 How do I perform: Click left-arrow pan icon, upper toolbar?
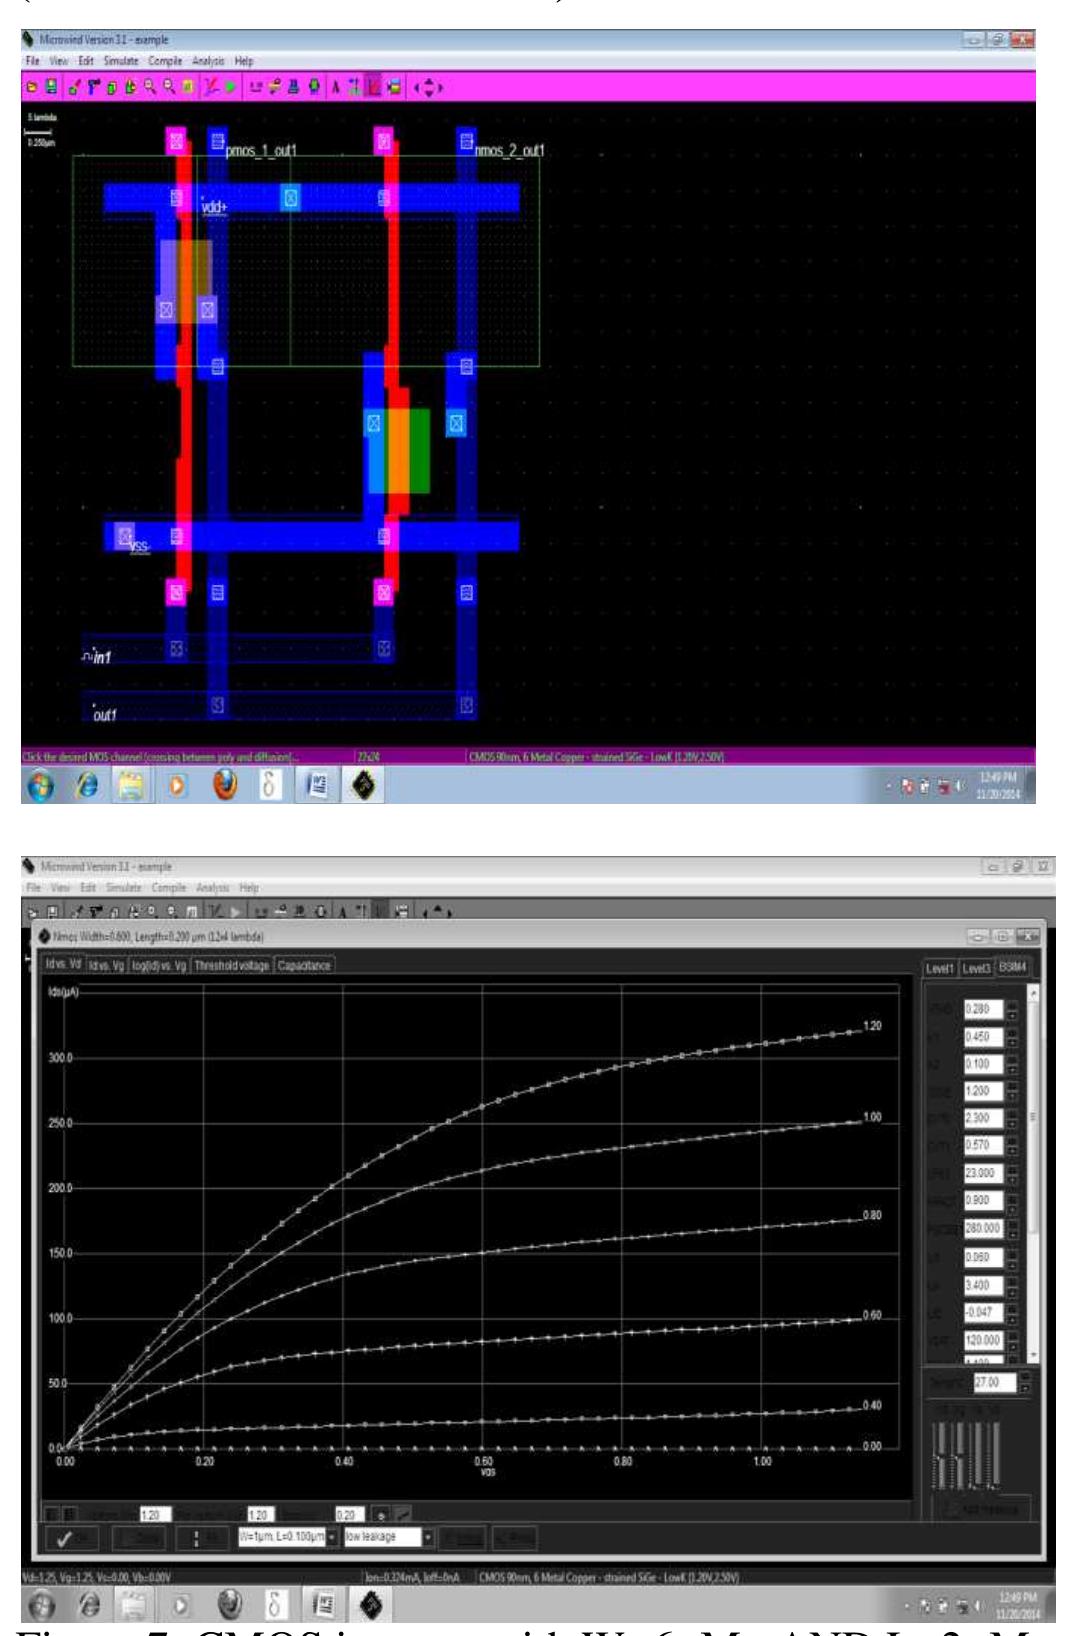click(418, 87)
